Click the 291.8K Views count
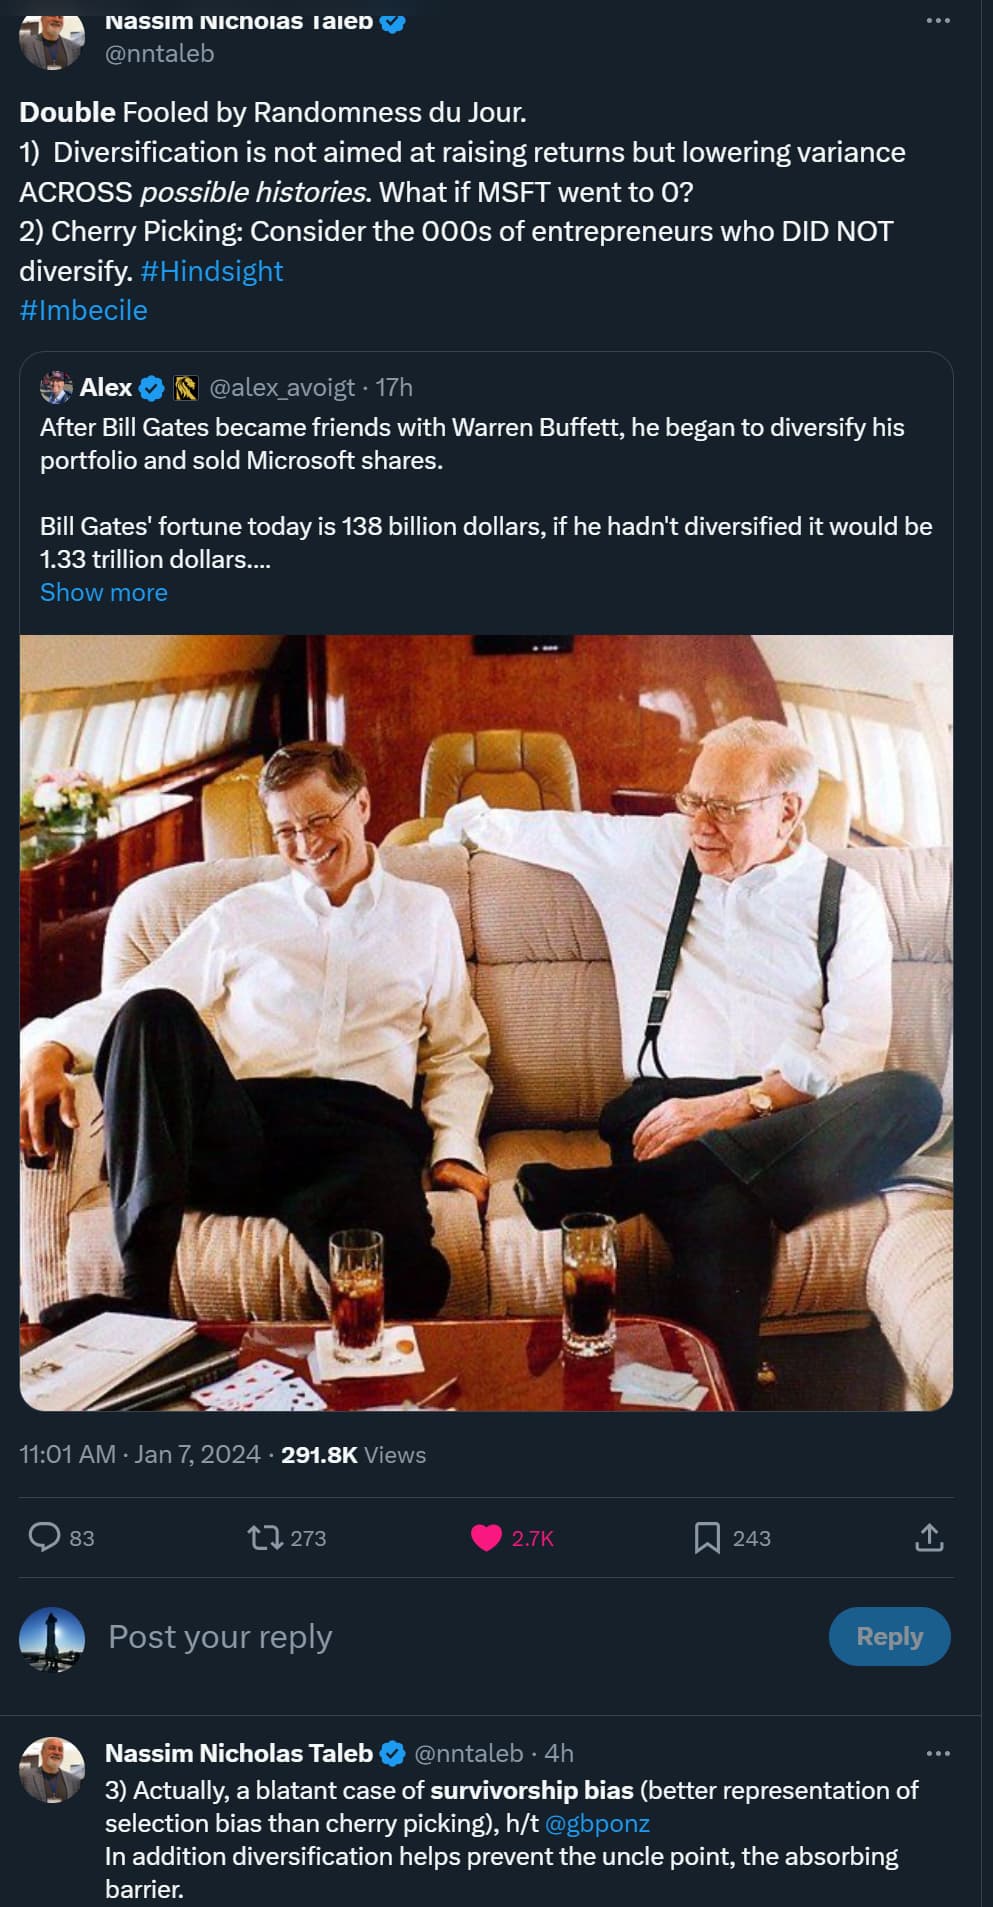This screenshot has width=993, height=1907. 353,1454
